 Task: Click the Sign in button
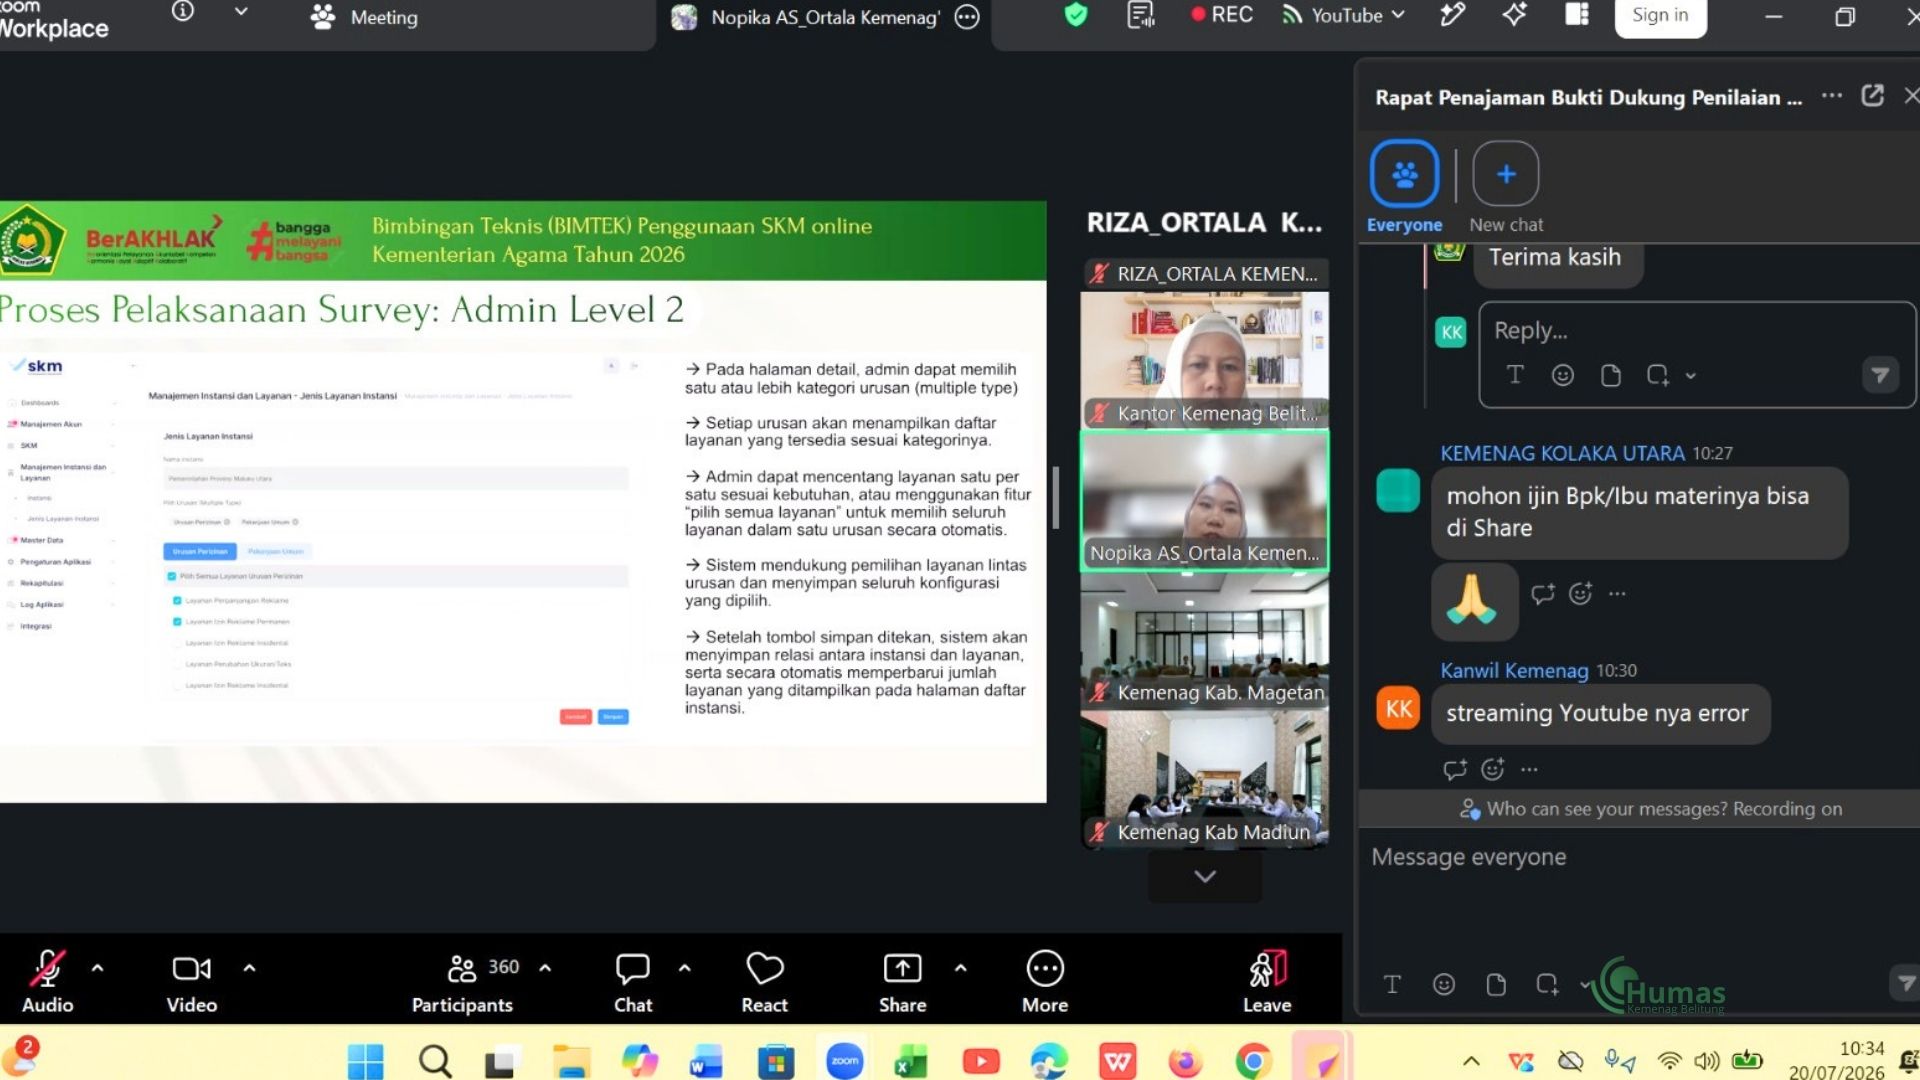(1660, 16)
